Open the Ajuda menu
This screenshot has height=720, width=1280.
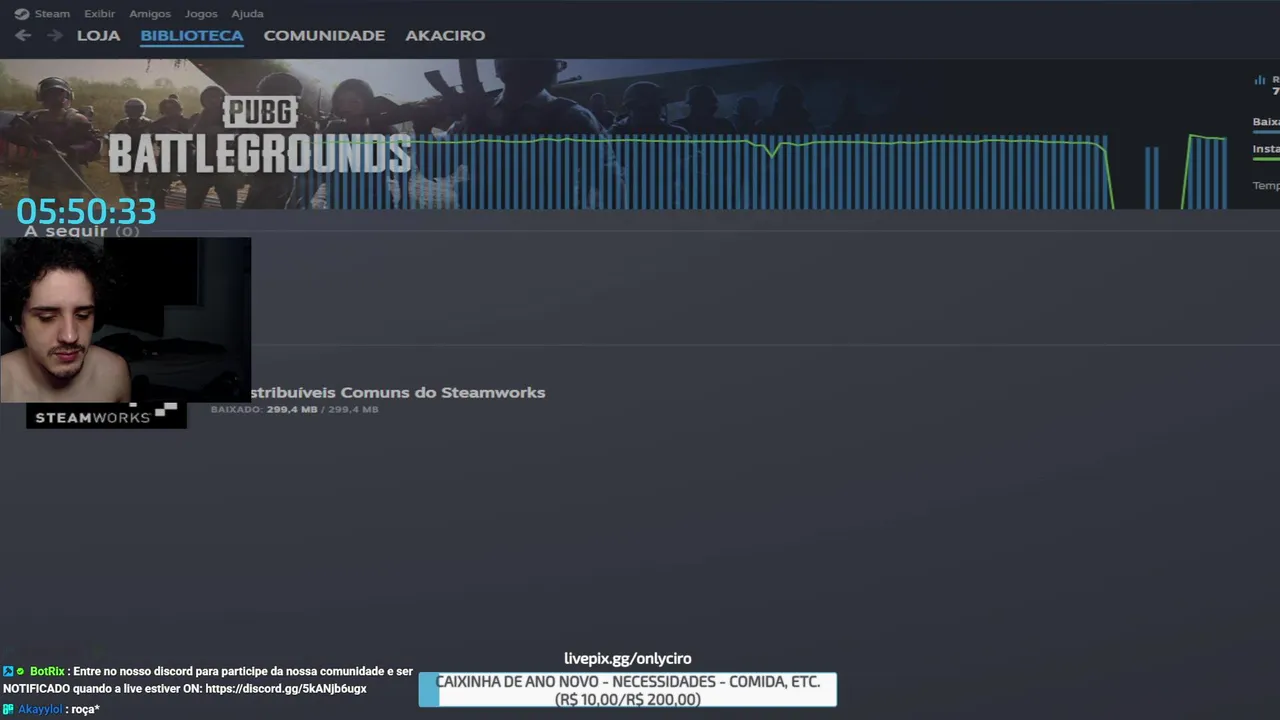click(247, 14)
